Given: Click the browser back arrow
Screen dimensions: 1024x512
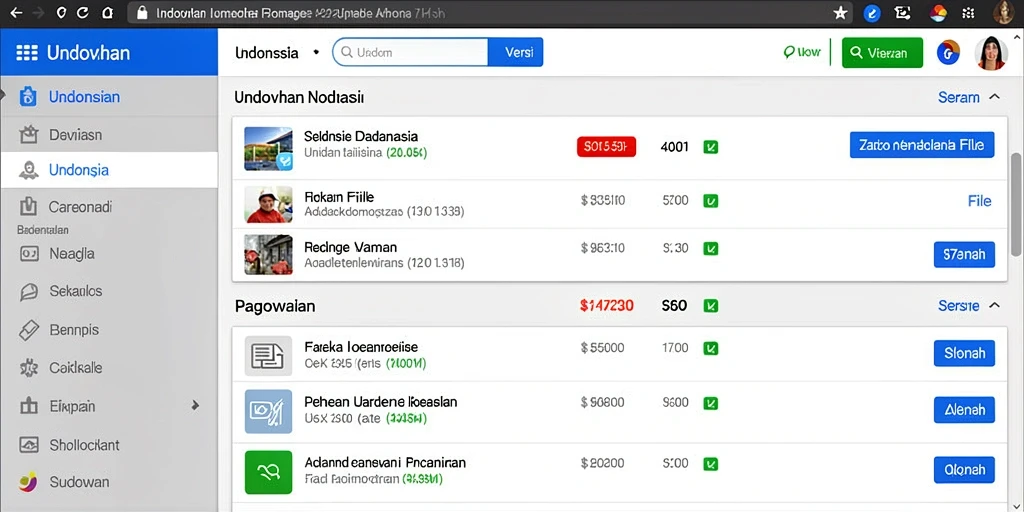Looking at the screenshot, I should pyautogui.click(x=15, y=12).
